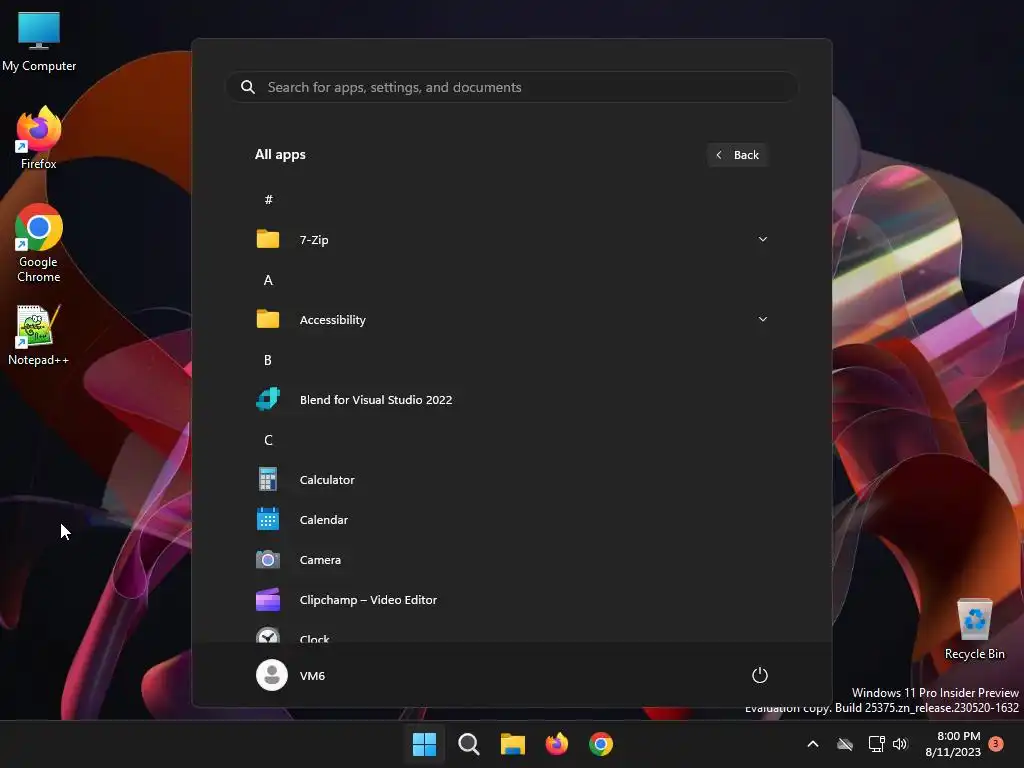Click the # letter header
The image size is (1024, 768).
268,200
